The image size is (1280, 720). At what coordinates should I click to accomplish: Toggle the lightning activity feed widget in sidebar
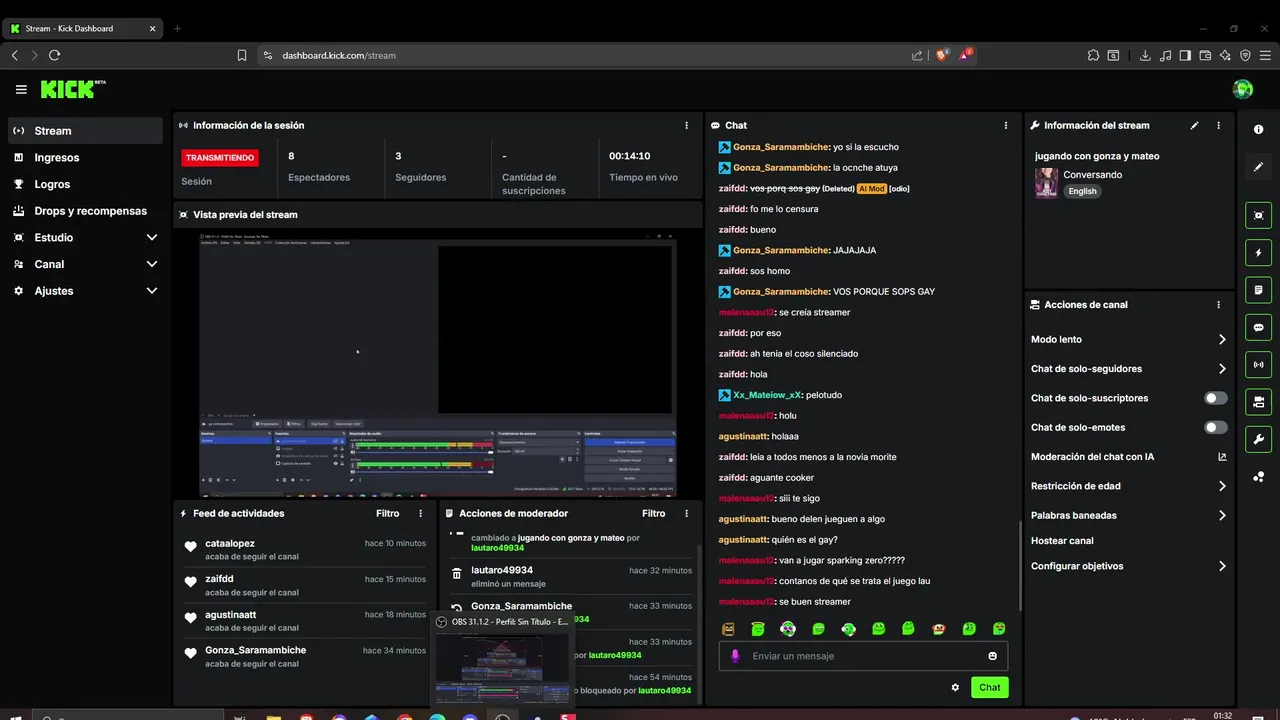click(1259, 253)
